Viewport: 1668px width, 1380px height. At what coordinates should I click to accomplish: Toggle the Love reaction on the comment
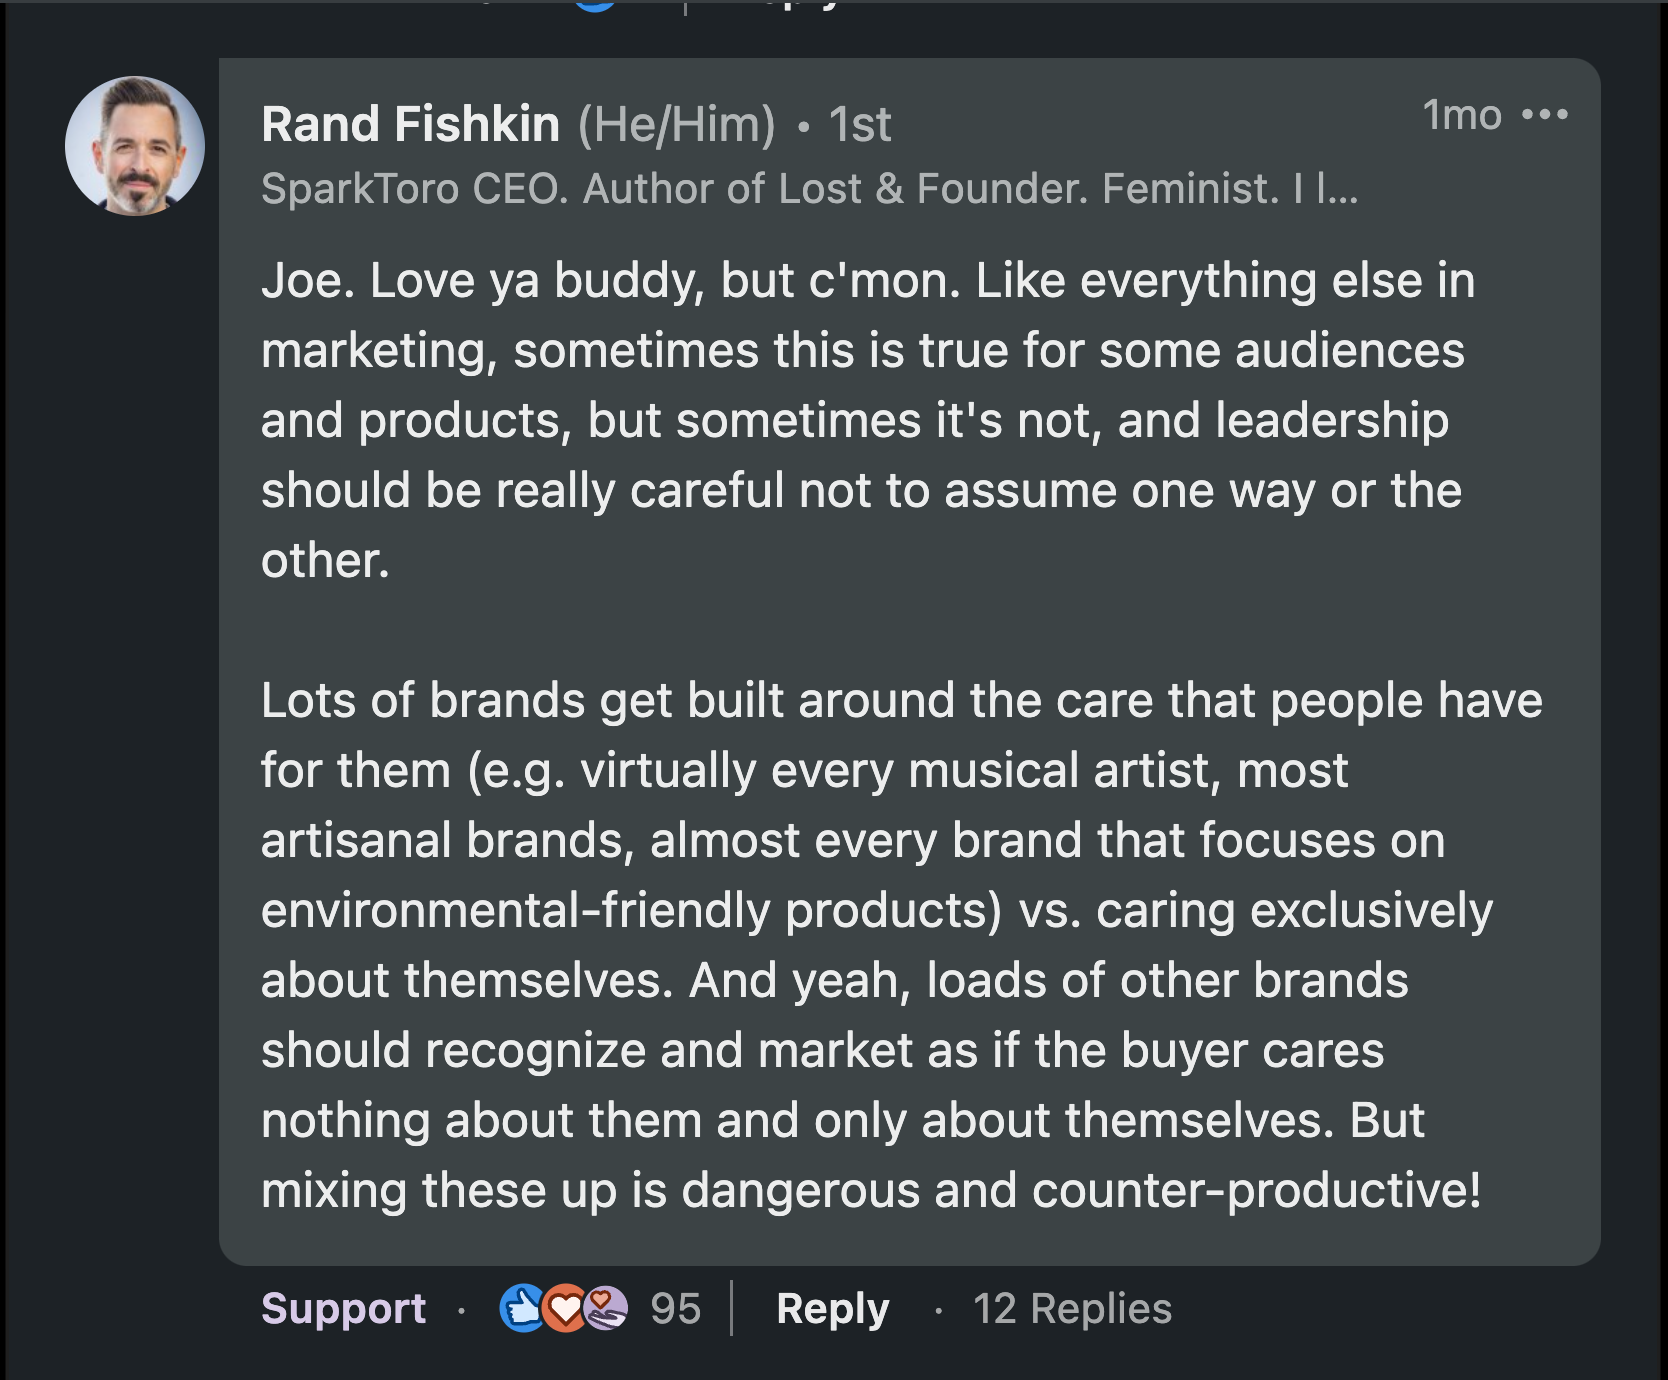coord(562,1307)
